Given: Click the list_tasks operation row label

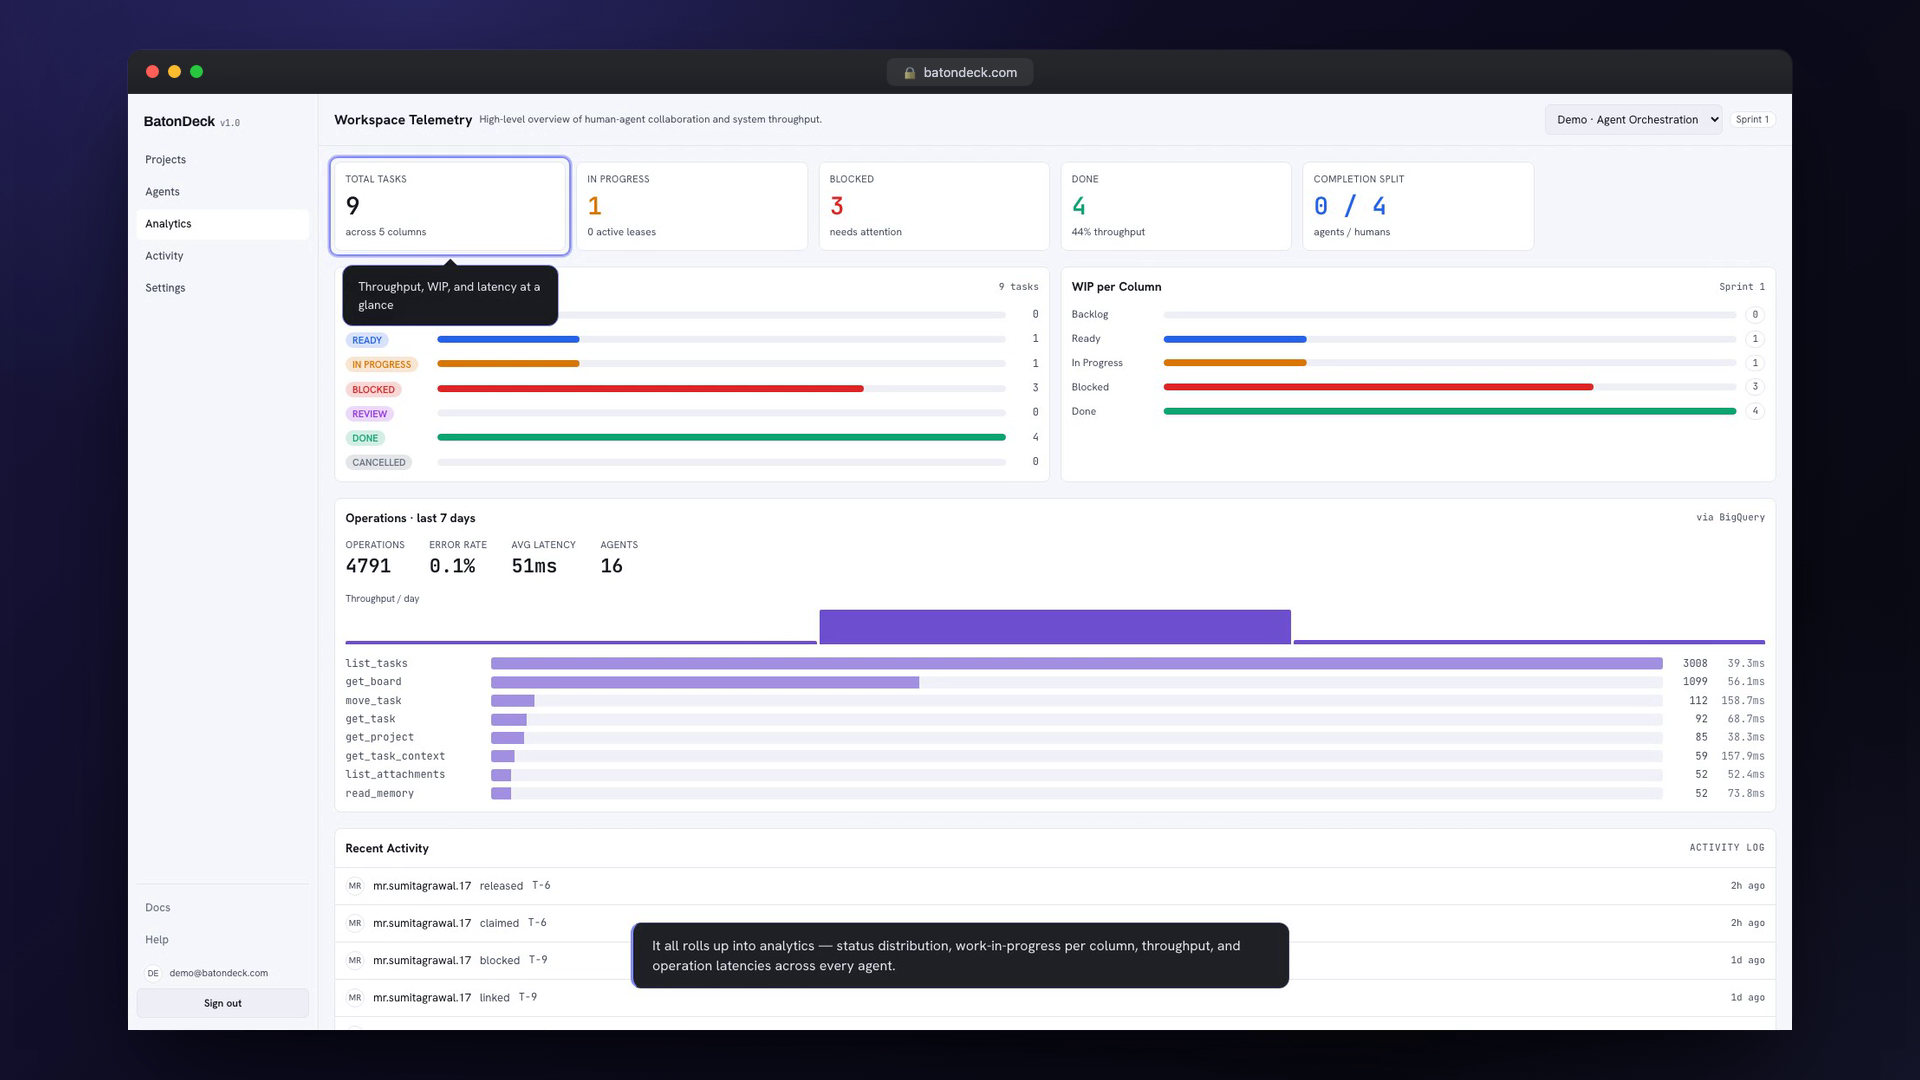Looking at the screenshot, I should (x=377, y=664).
